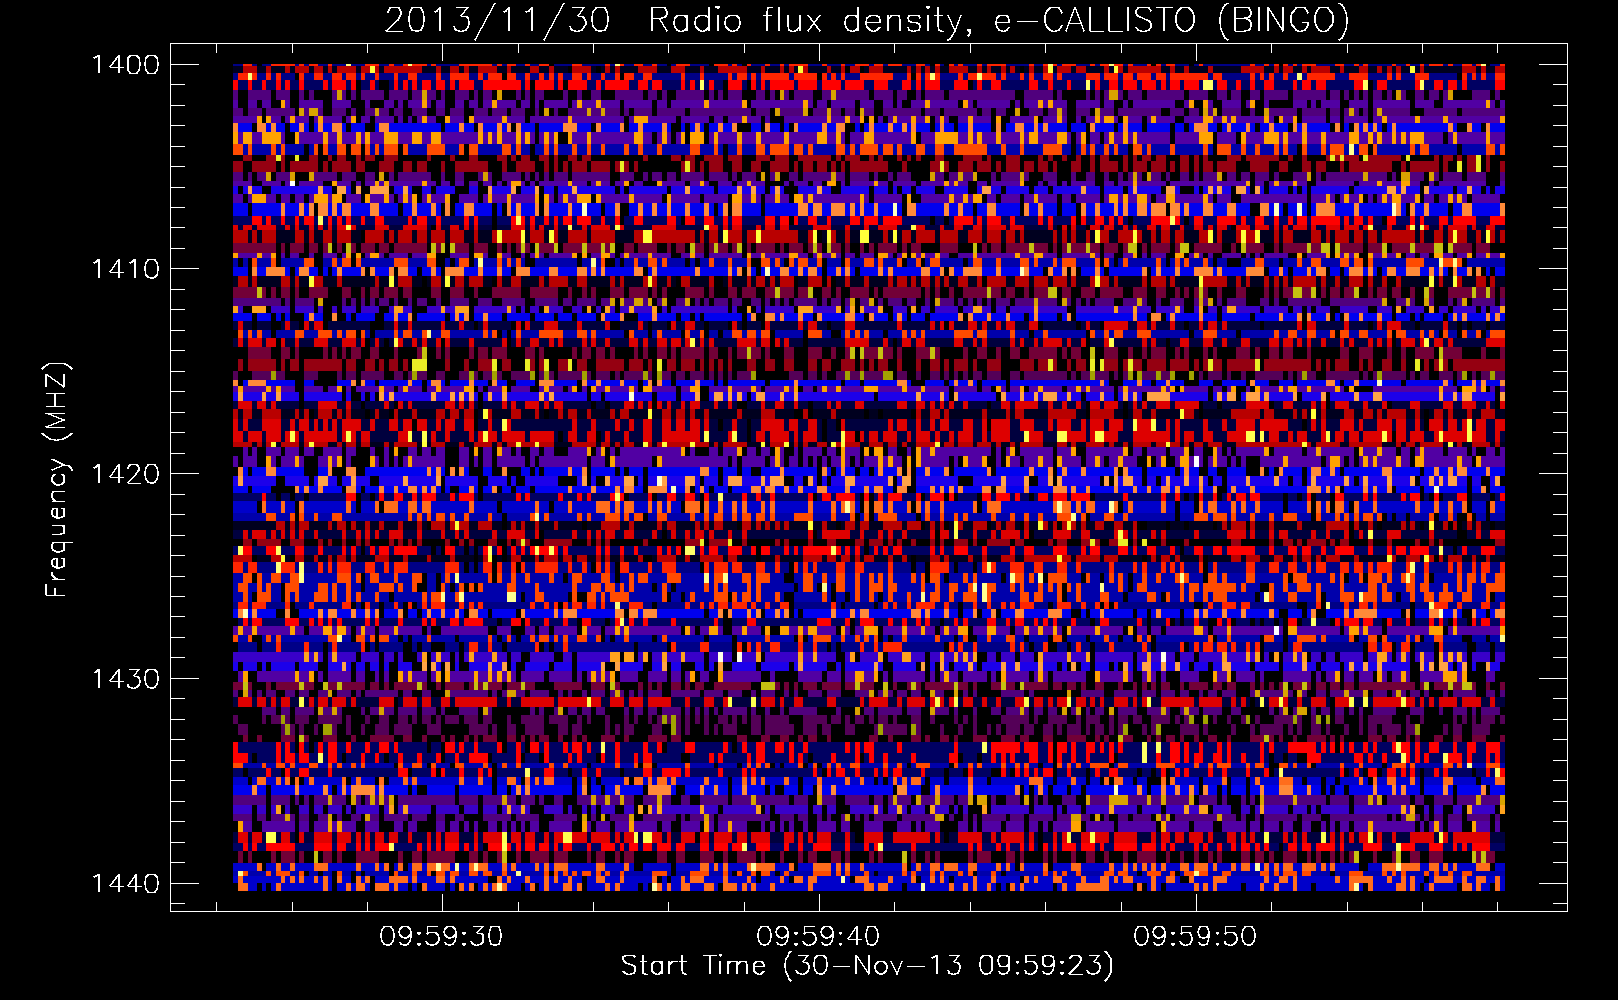The height and width of the screenshot is (1000, 1618).
Task: Click the 09:59:30 time axis label
Action: pyautogui.click(x=441, y=937)
